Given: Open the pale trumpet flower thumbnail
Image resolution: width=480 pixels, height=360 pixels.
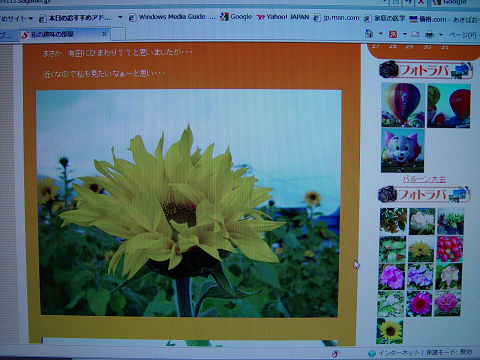Looking at the screenshot, I should (x=449, y=277).
